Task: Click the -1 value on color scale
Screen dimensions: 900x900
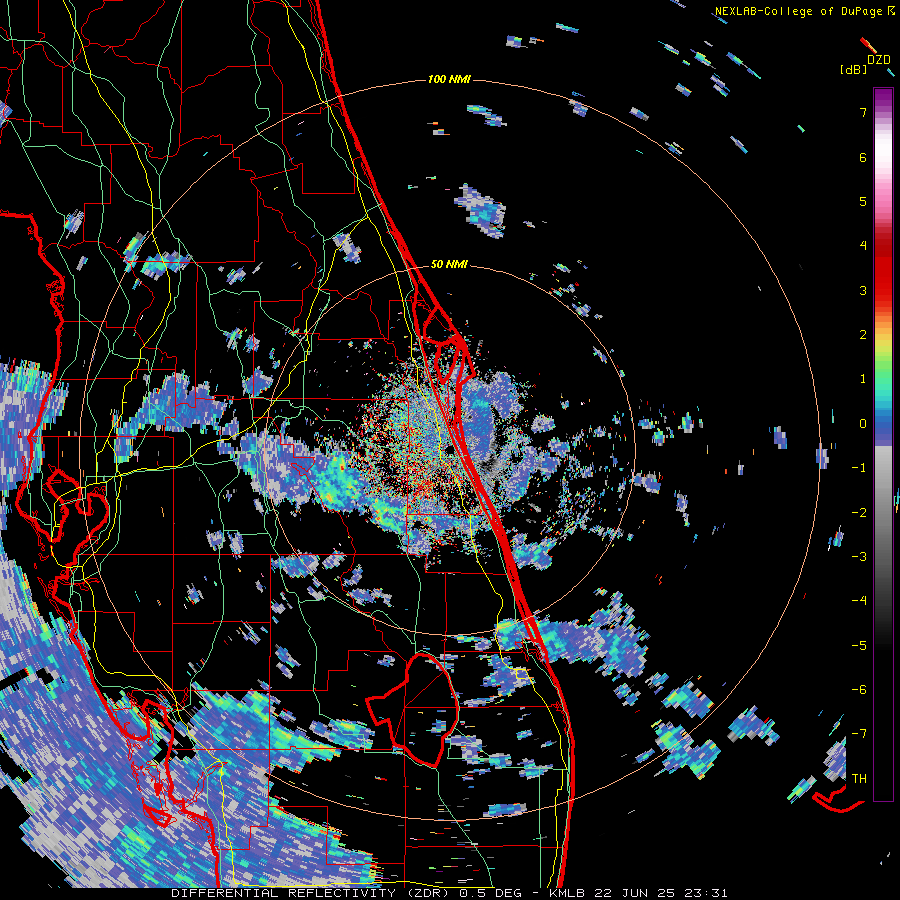Action: point(859,468)
